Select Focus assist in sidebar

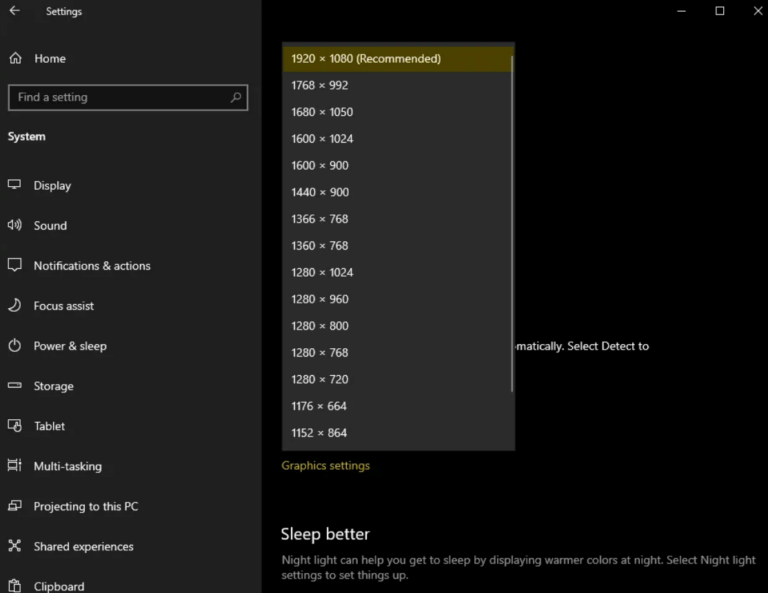pos(64,306)
